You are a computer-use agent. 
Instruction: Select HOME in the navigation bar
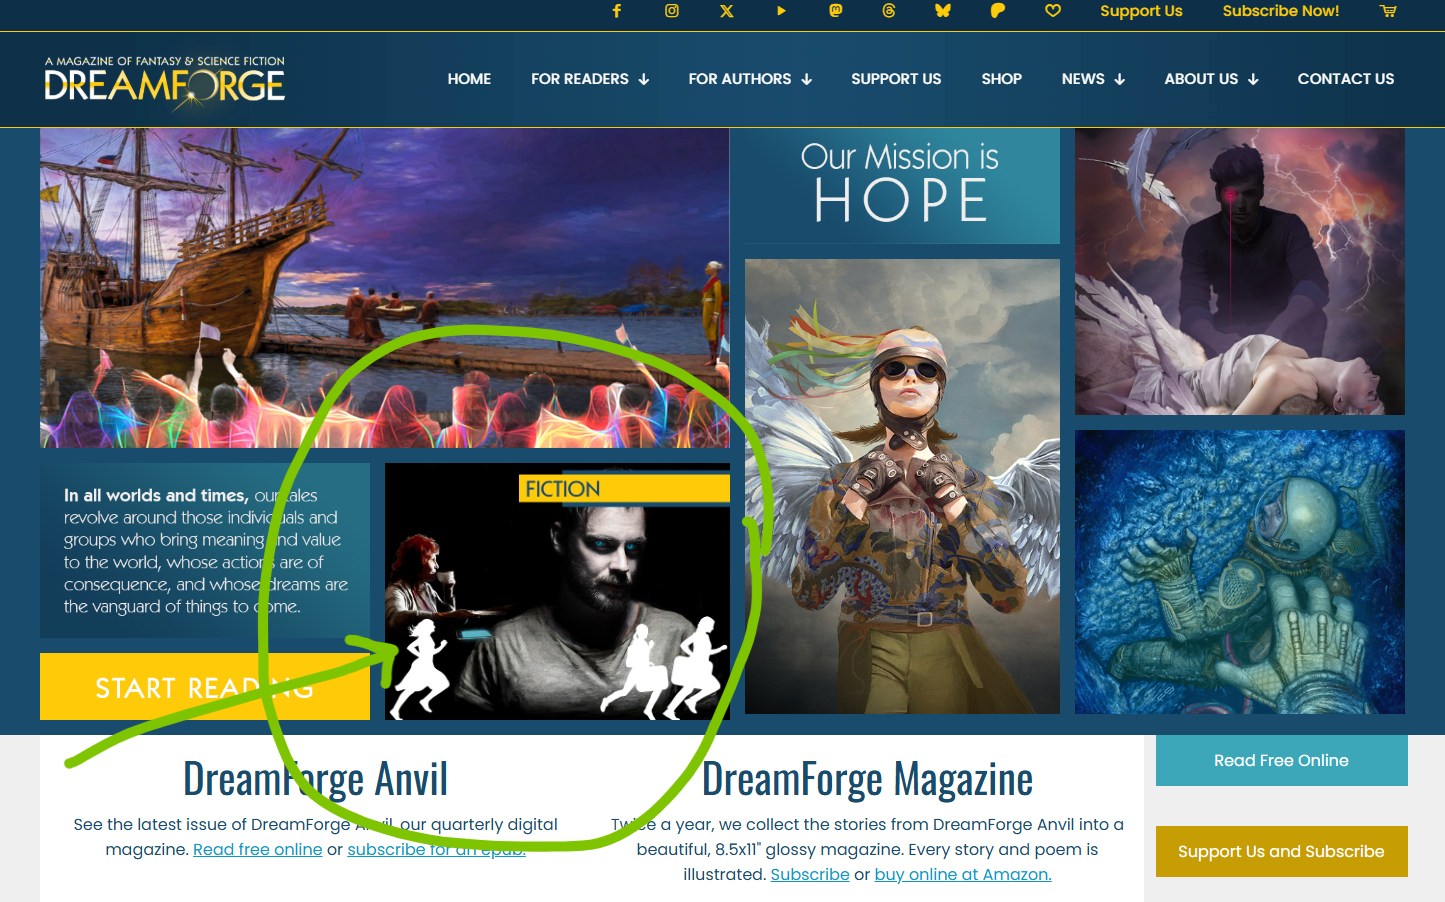pos(469,79)
